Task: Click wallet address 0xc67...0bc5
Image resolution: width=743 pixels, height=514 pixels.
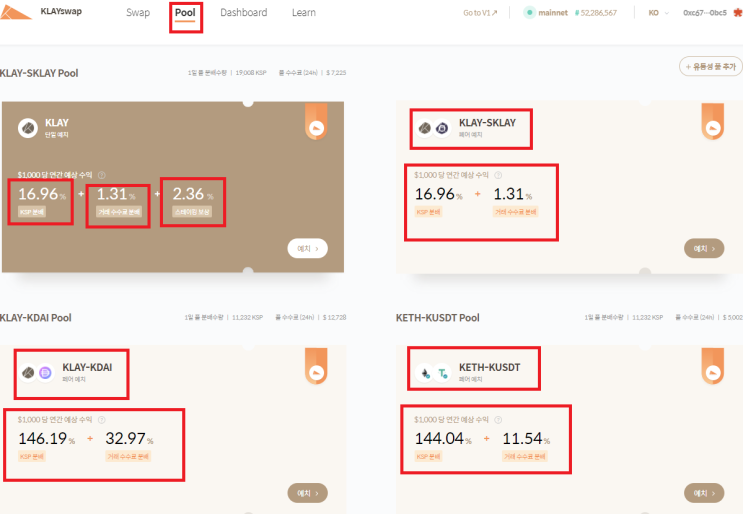Action: pyautogui.click(x=705, y=13)
